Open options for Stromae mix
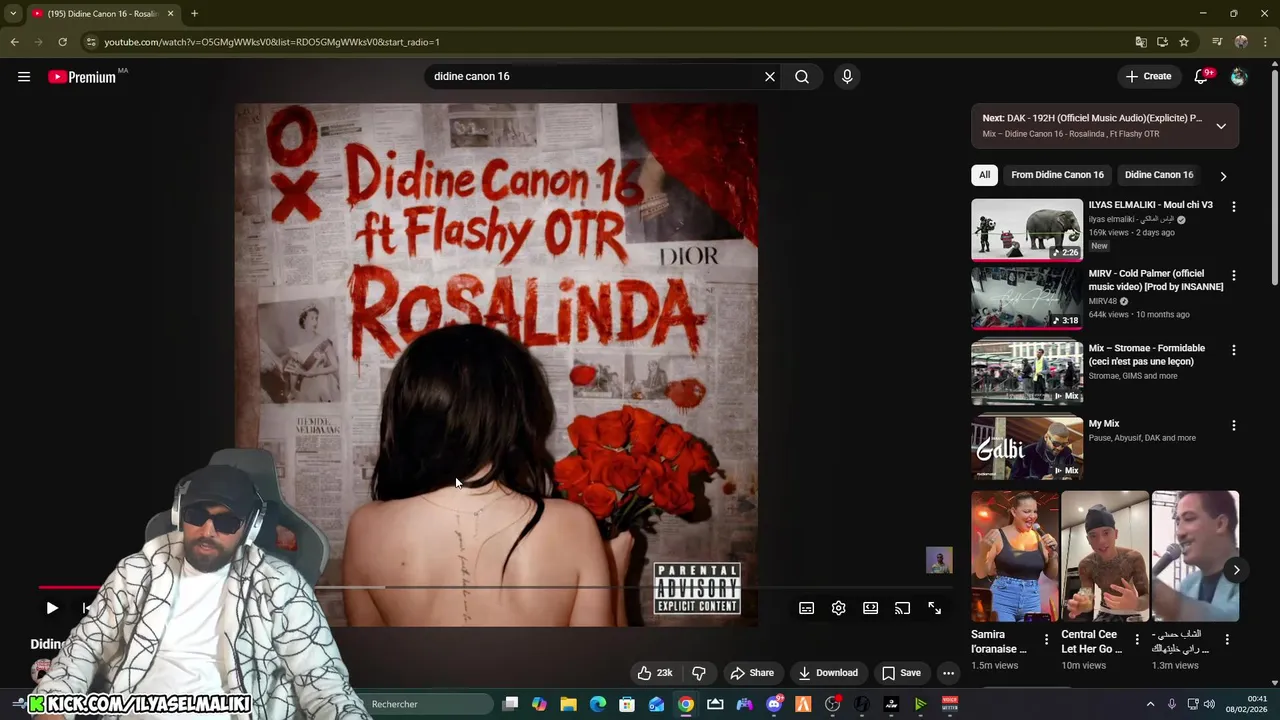 click(1233, 350)
